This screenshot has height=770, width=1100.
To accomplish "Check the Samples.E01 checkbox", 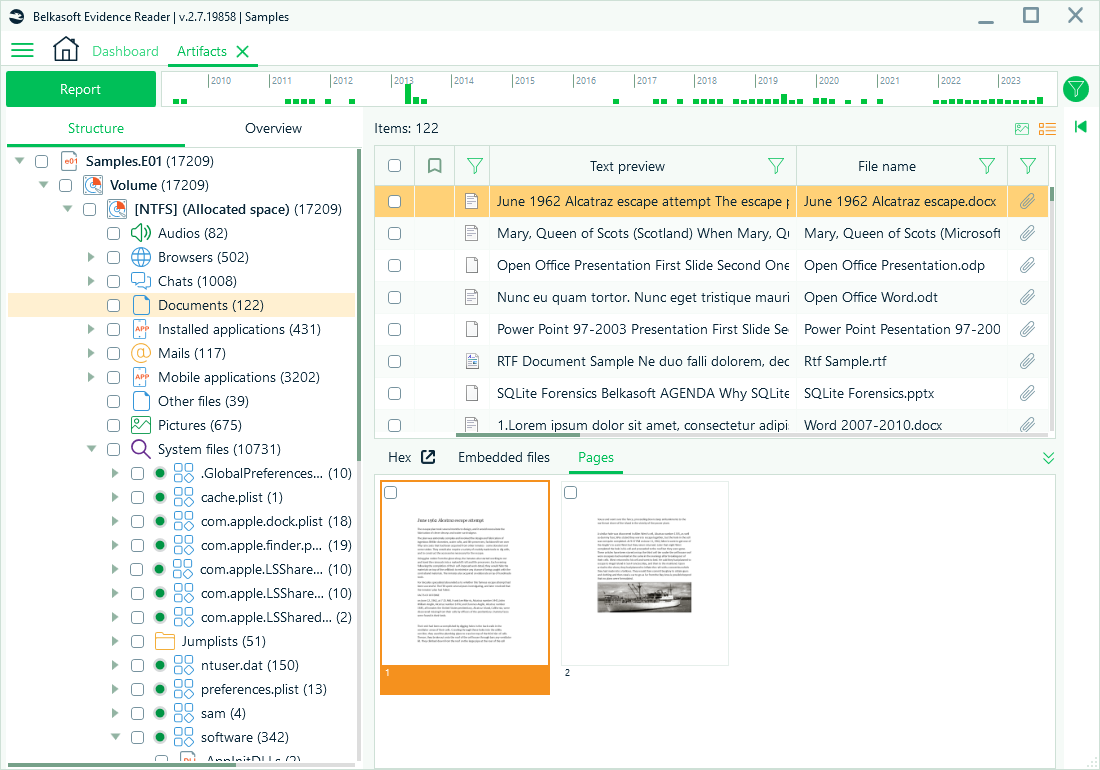I will pos(42,161).
